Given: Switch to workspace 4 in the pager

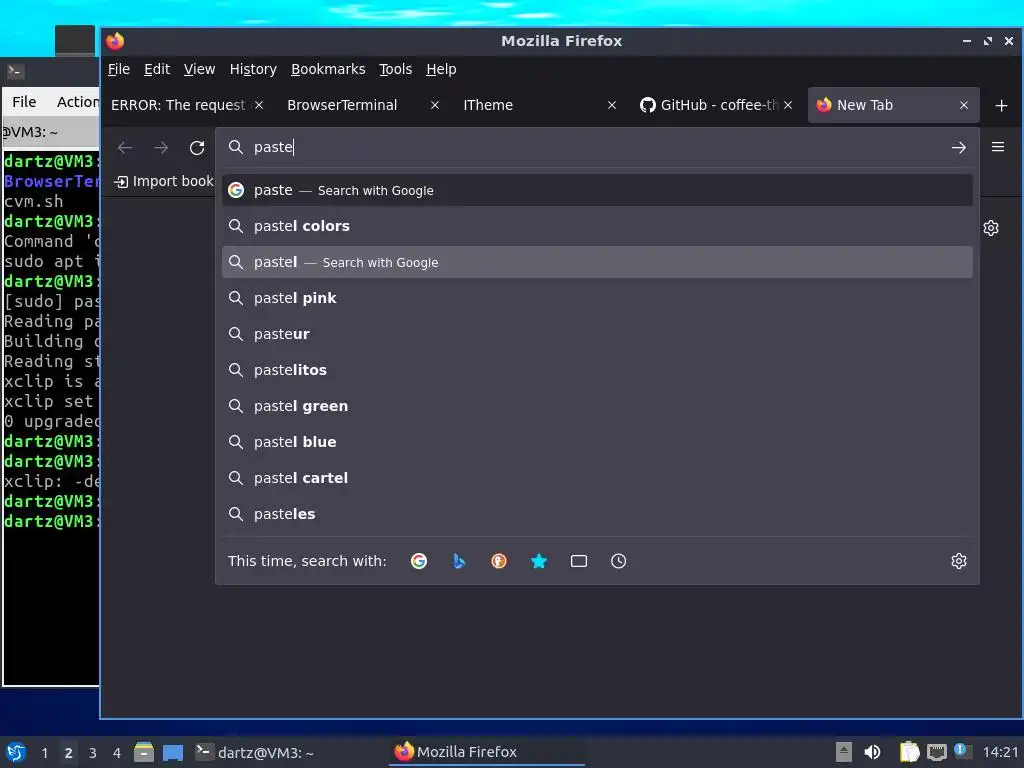Looking at the screenshot, I should [117, 753].
